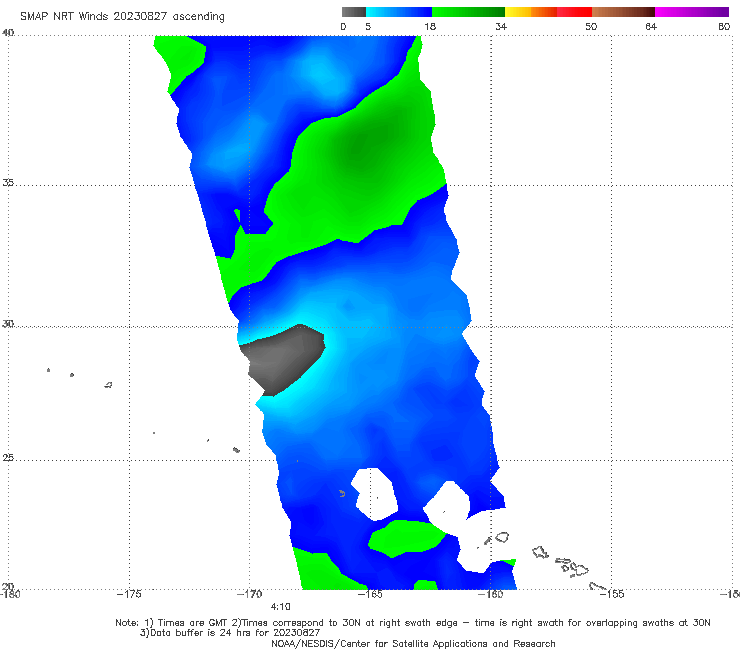Click the '34' color scale label
This screenshot has width=740, height=650.
point(501,26)
